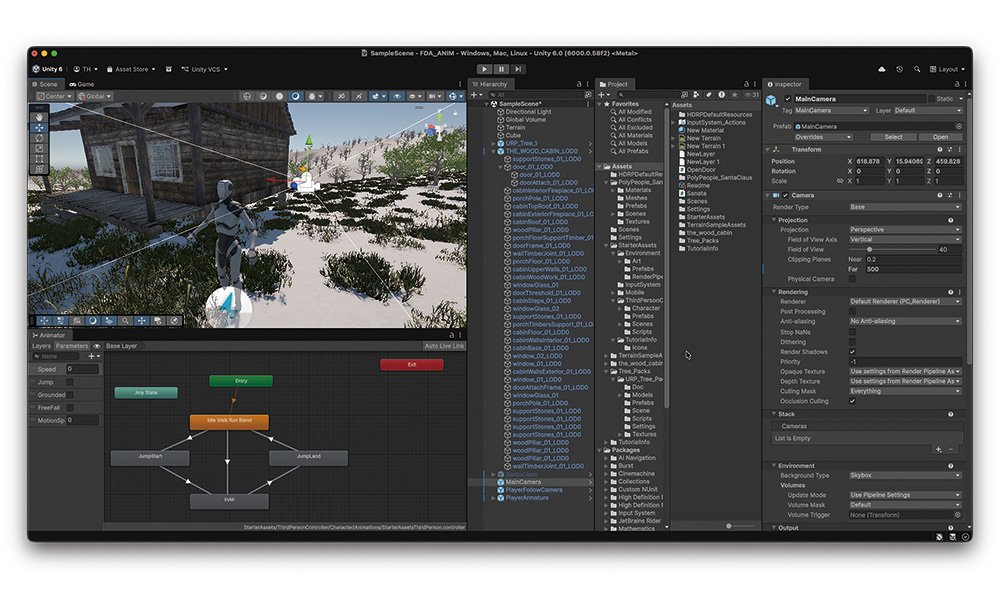The height and width of the screenshot is (606, 1000).
Task: Select the Entry state node
Action: tap(241, 381)
